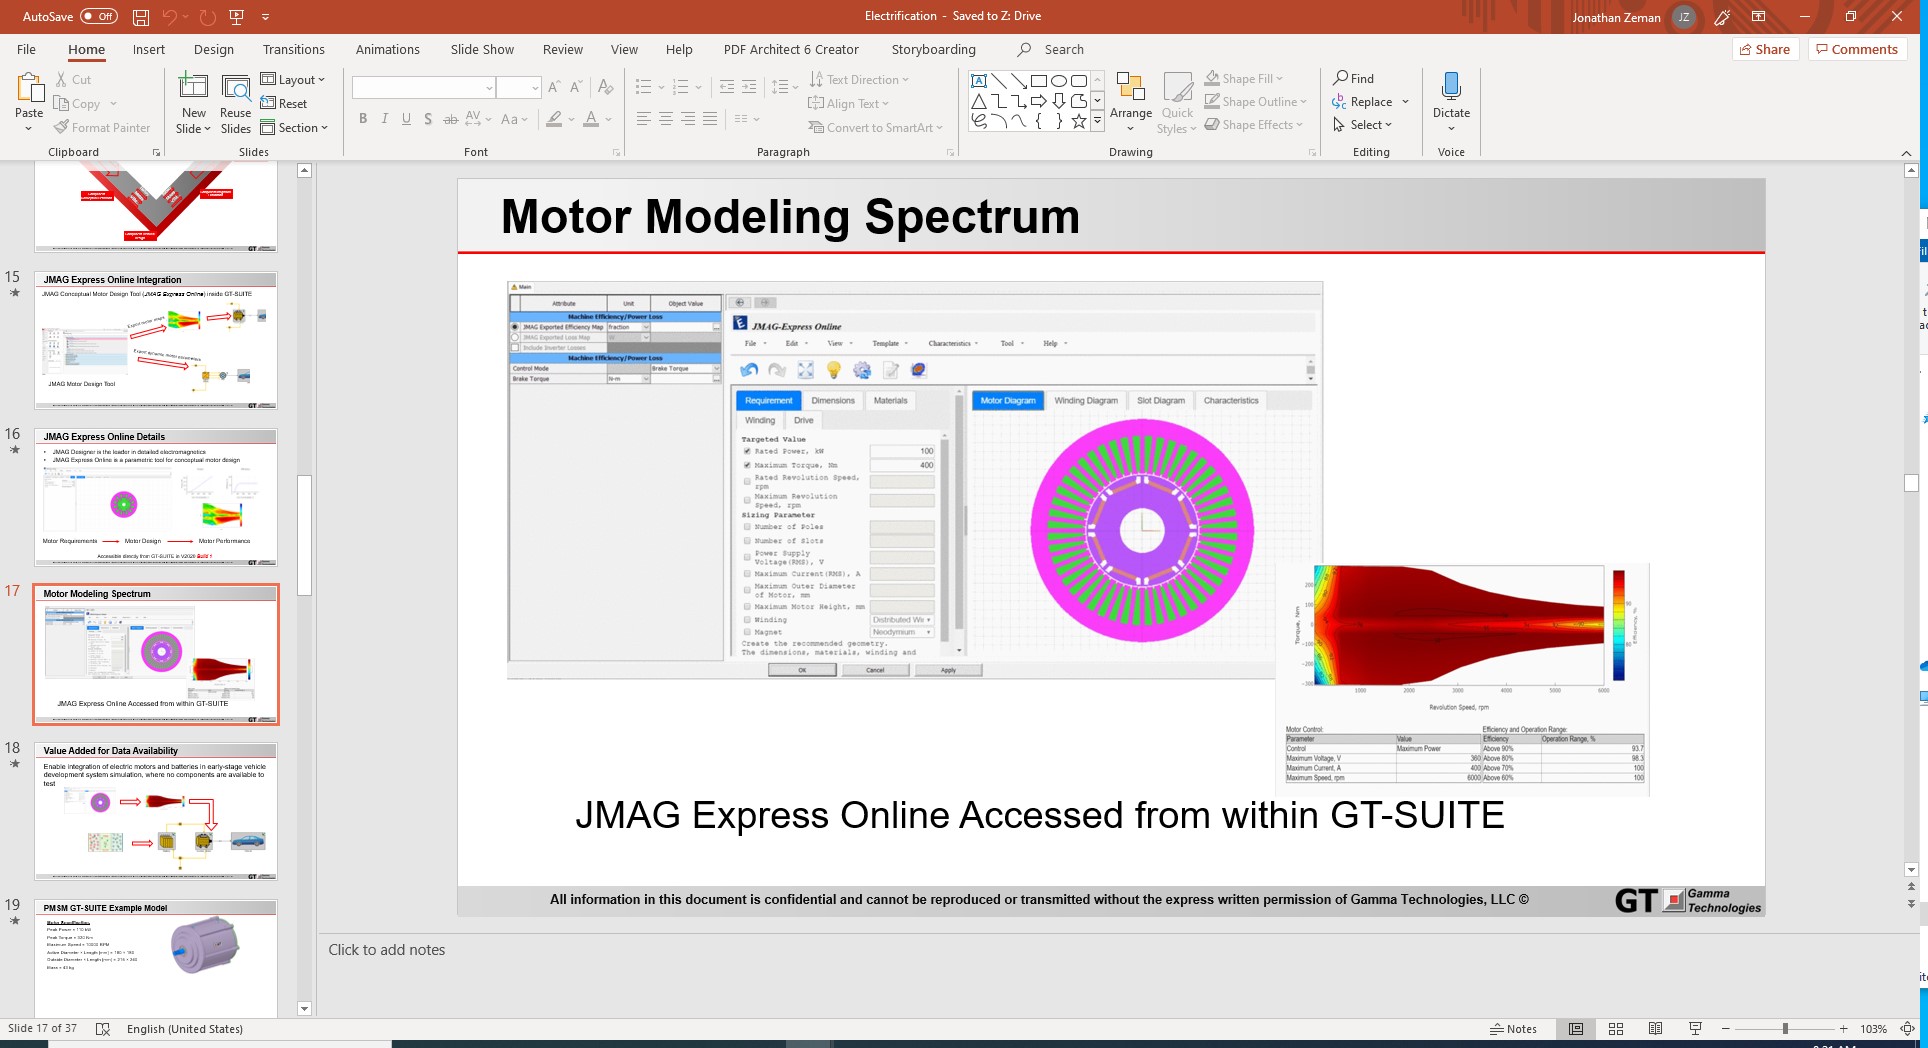Open the font size combo box
This screenshot has height=1048, width=1928.
click(519, 88)
